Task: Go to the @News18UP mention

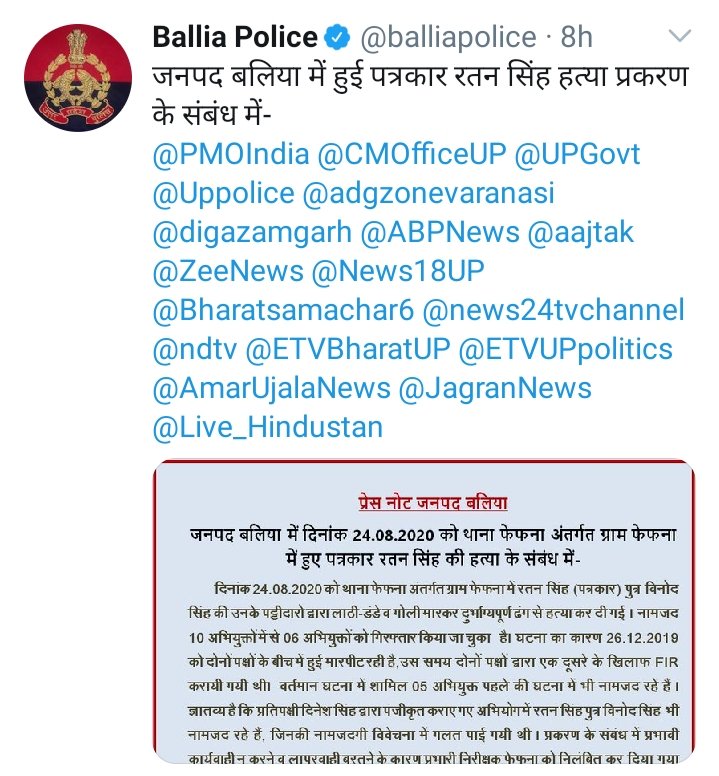Action: [398, 271]
